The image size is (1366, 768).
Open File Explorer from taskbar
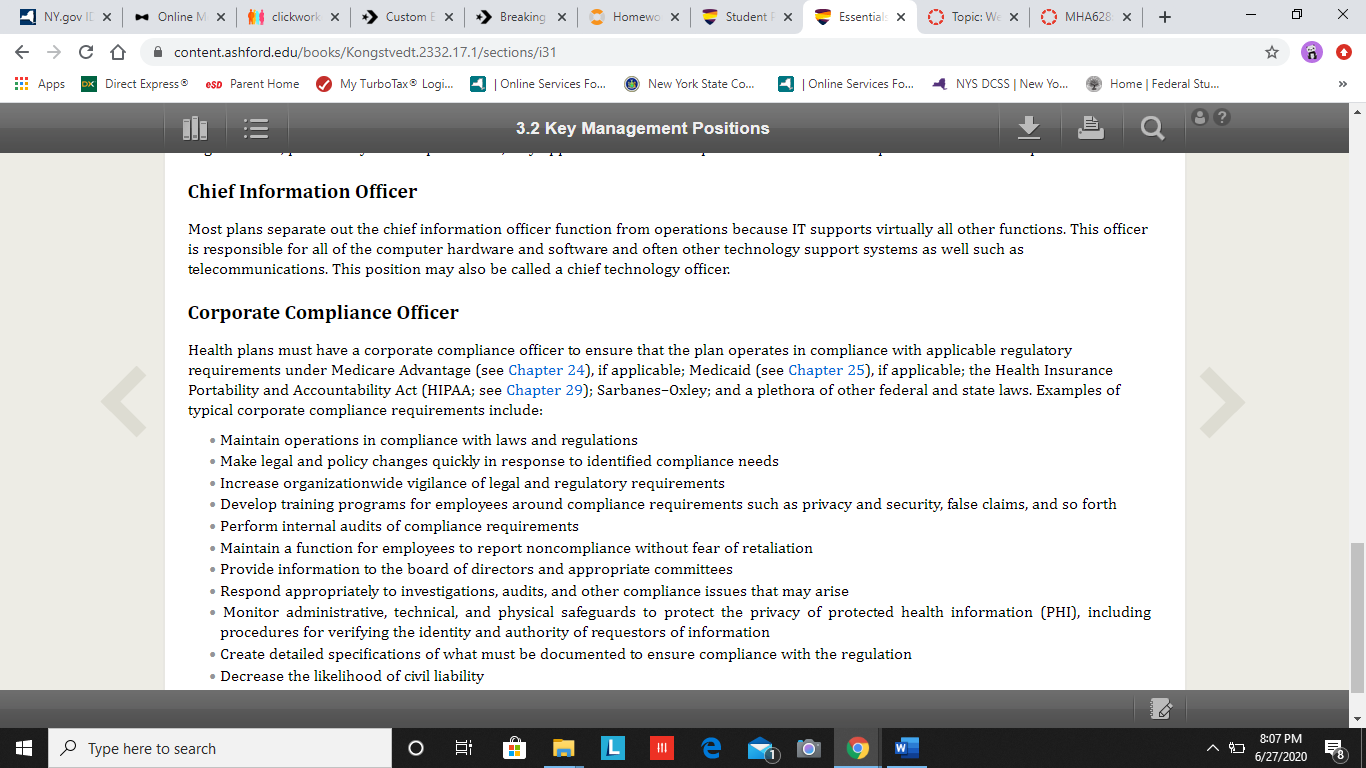point(563,748)
